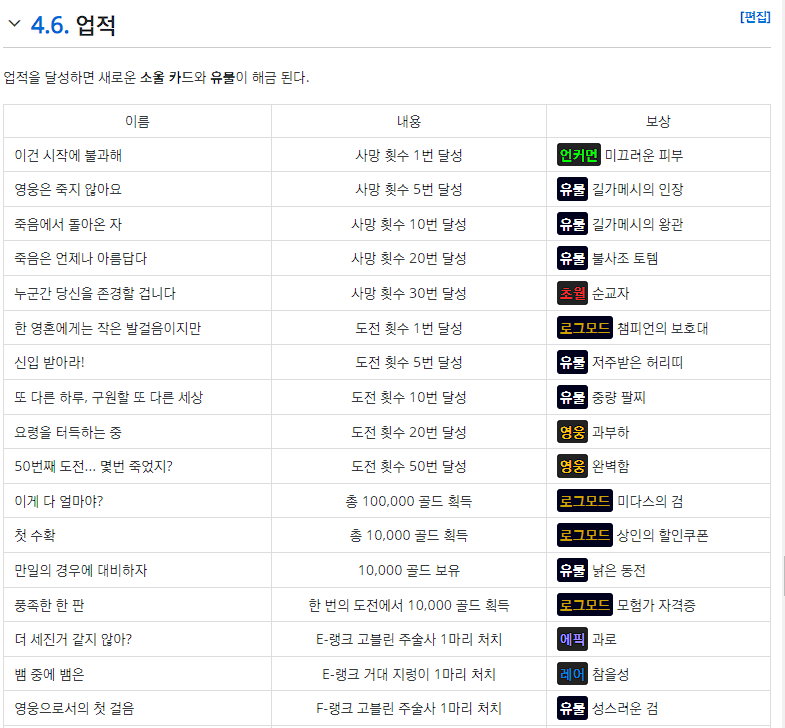Open the [편집] edit link

click(755, 17)
